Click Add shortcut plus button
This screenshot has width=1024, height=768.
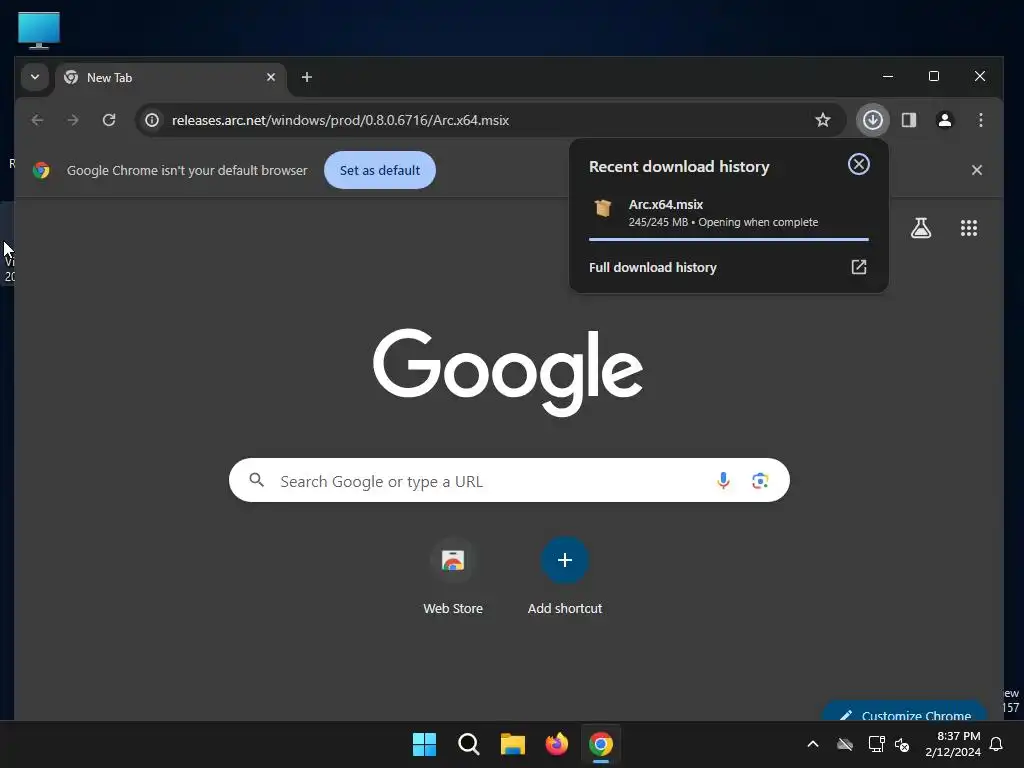click(565, 560)
